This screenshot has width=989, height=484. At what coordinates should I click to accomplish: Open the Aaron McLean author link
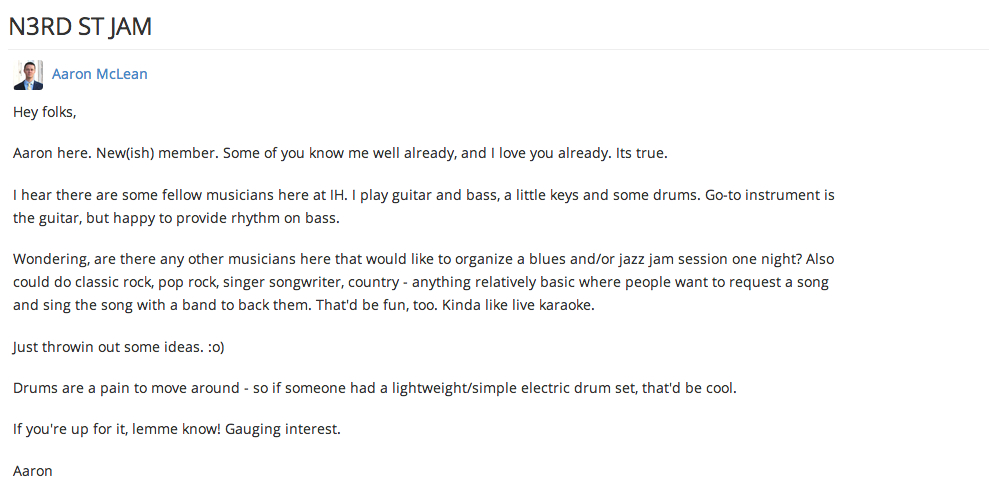pyautogui.click(x=100, y=74)
